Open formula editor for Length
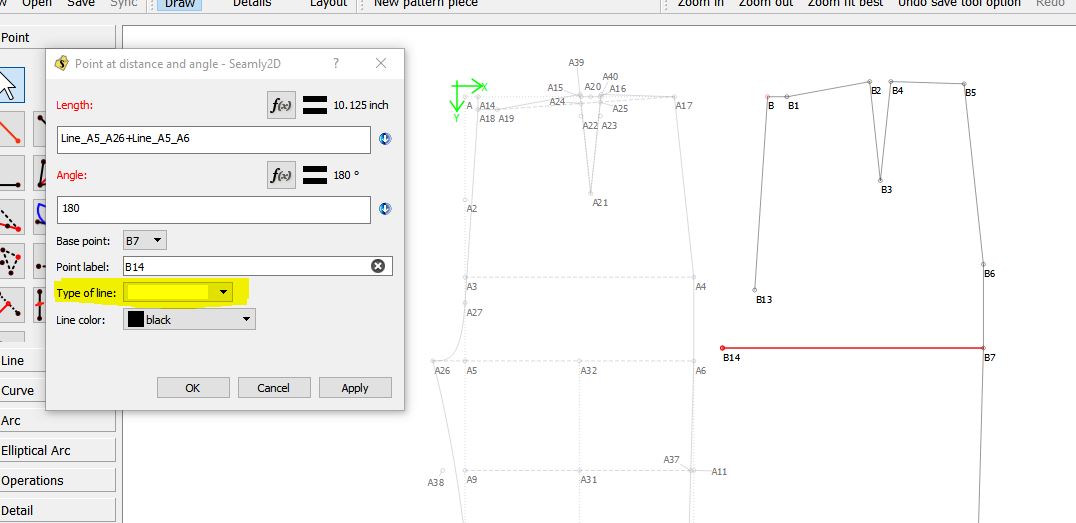This screenshot has height=523, width=1076. point(282,105)
